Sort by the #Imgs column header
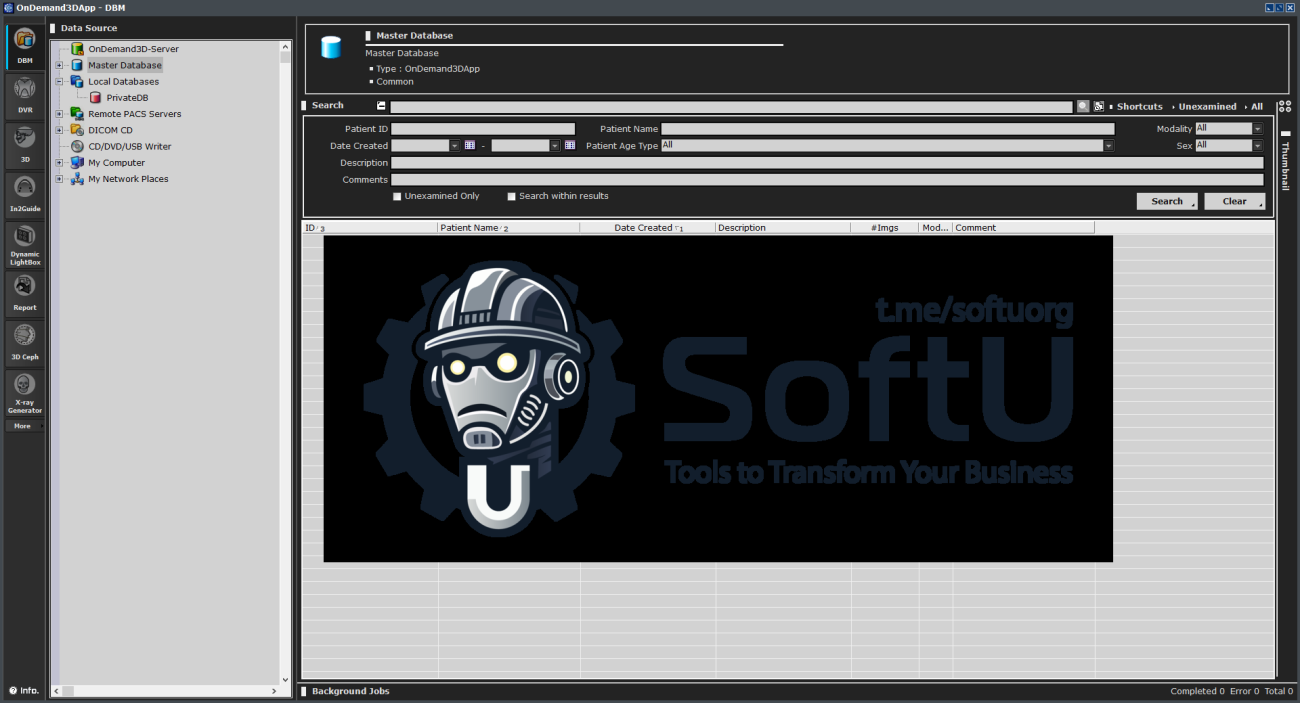1300x703 pixels. (885, 228)
